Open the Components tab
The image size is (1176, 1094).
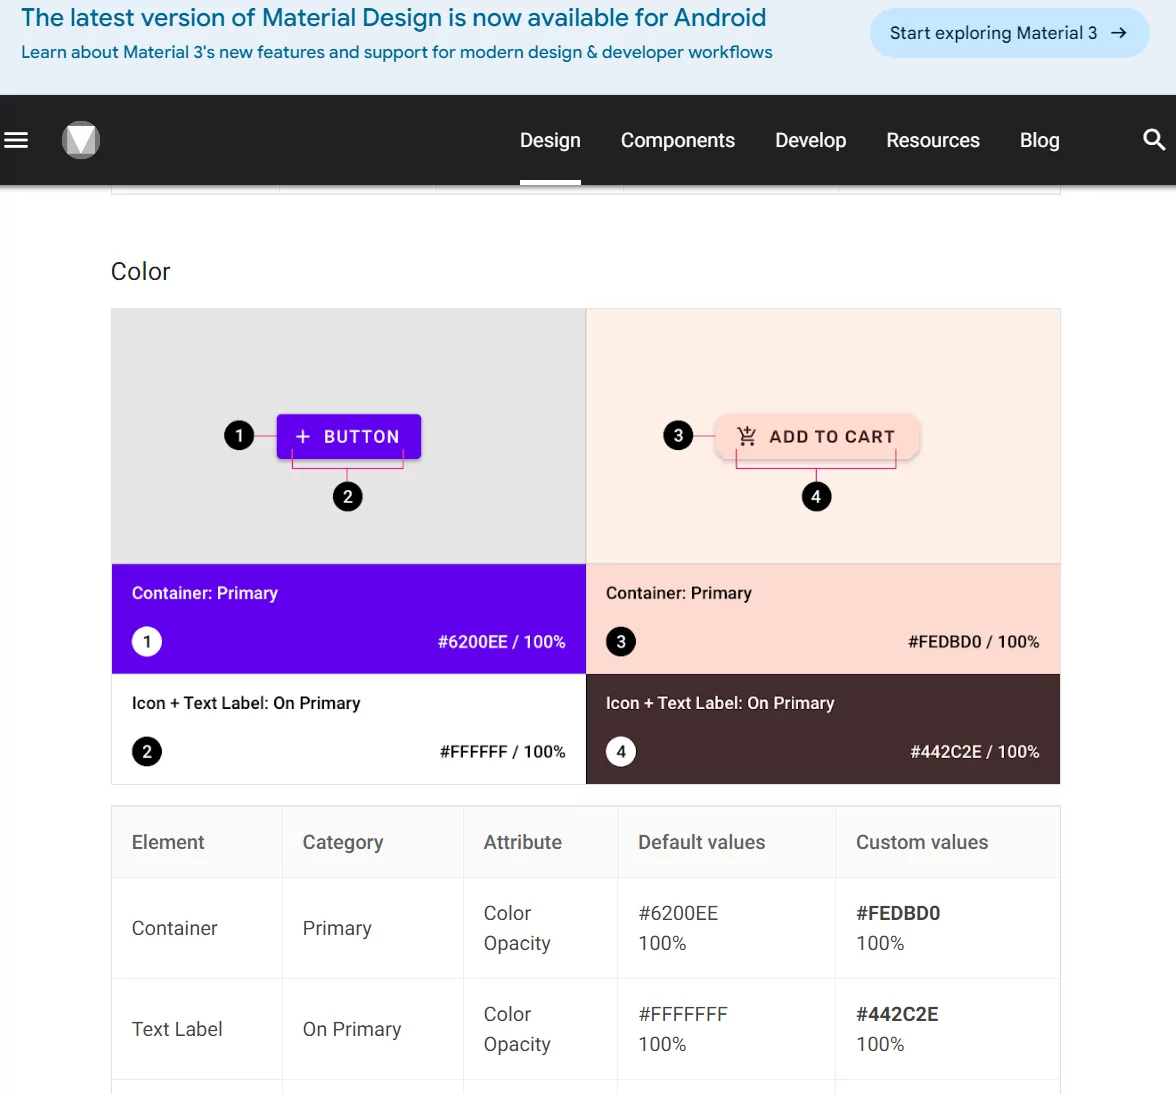coord(677,141)
